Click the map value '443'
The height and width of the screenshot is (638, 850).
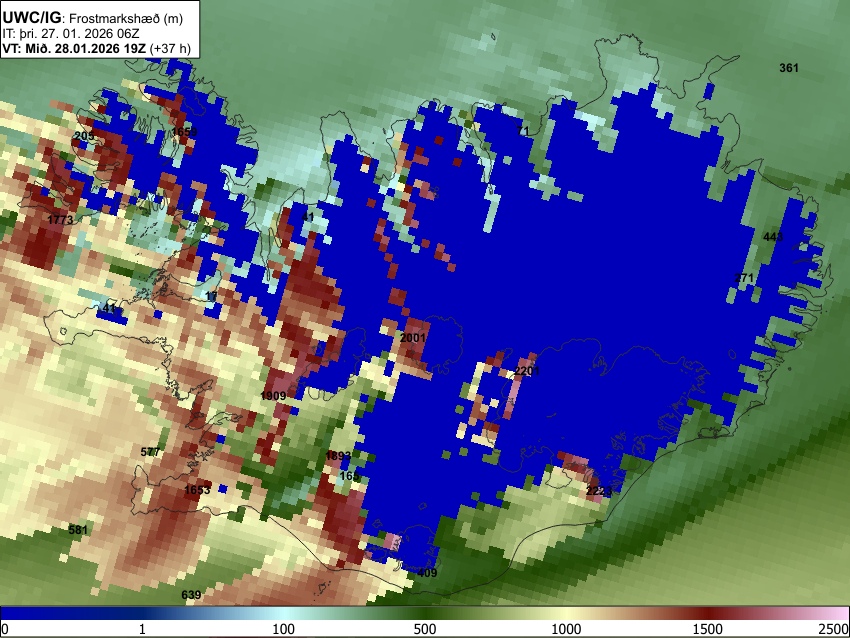[772, 237]
